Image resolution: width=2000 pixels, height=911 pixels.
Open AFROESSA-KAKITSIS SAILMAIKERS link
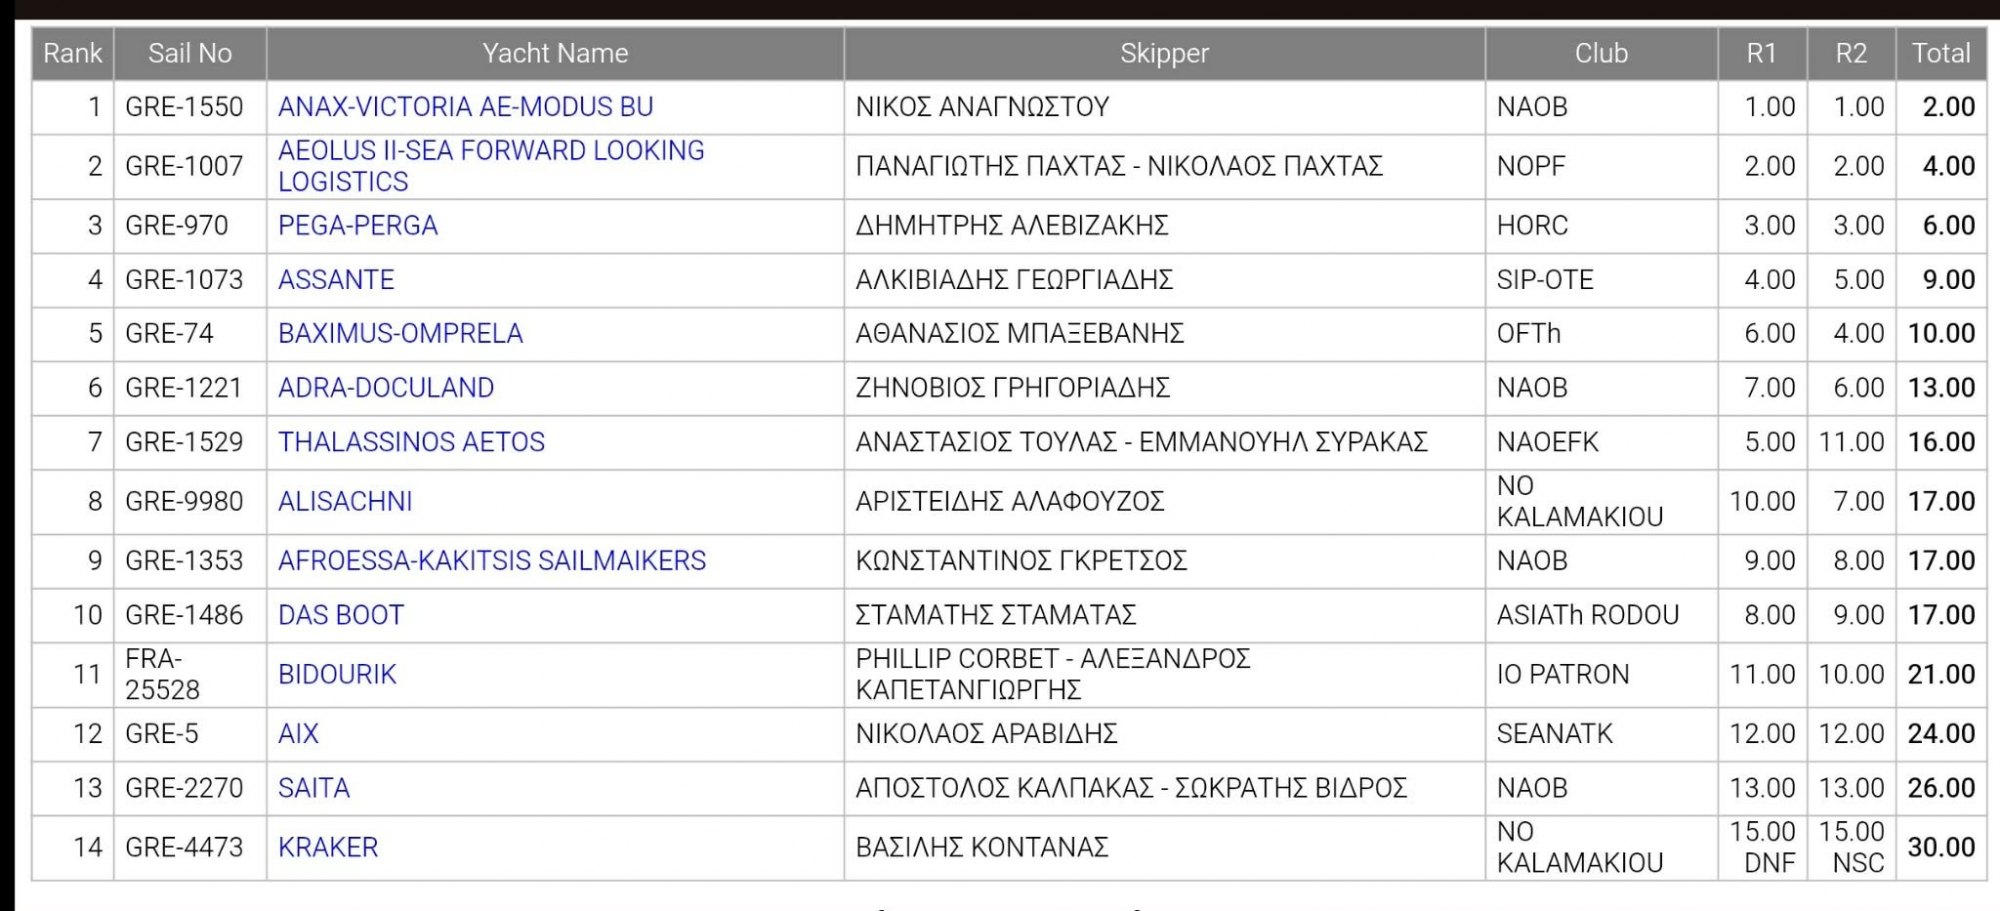[492, 561]
